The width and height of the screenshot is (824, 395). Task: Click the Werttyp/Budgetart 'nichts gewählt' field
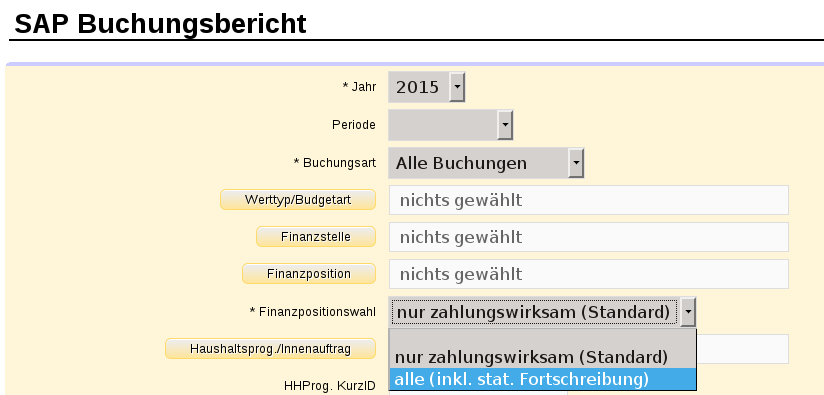[x=589, y=200]
